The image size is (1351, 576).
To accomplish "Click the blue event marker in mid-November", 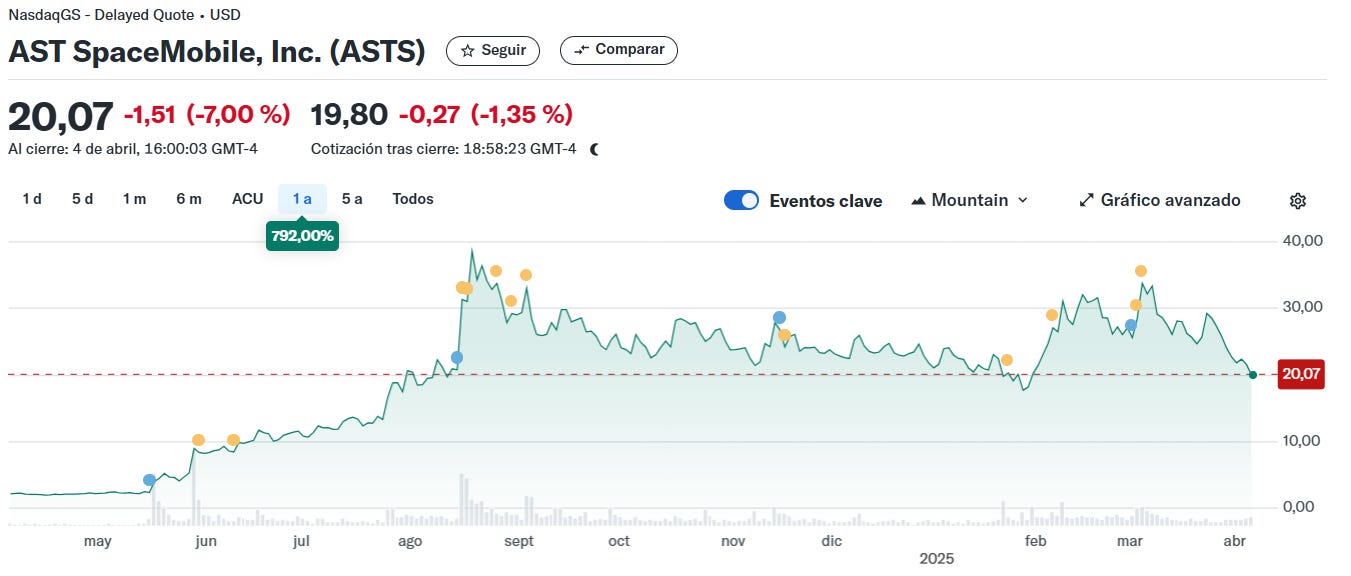I will [x=779, y=318].
